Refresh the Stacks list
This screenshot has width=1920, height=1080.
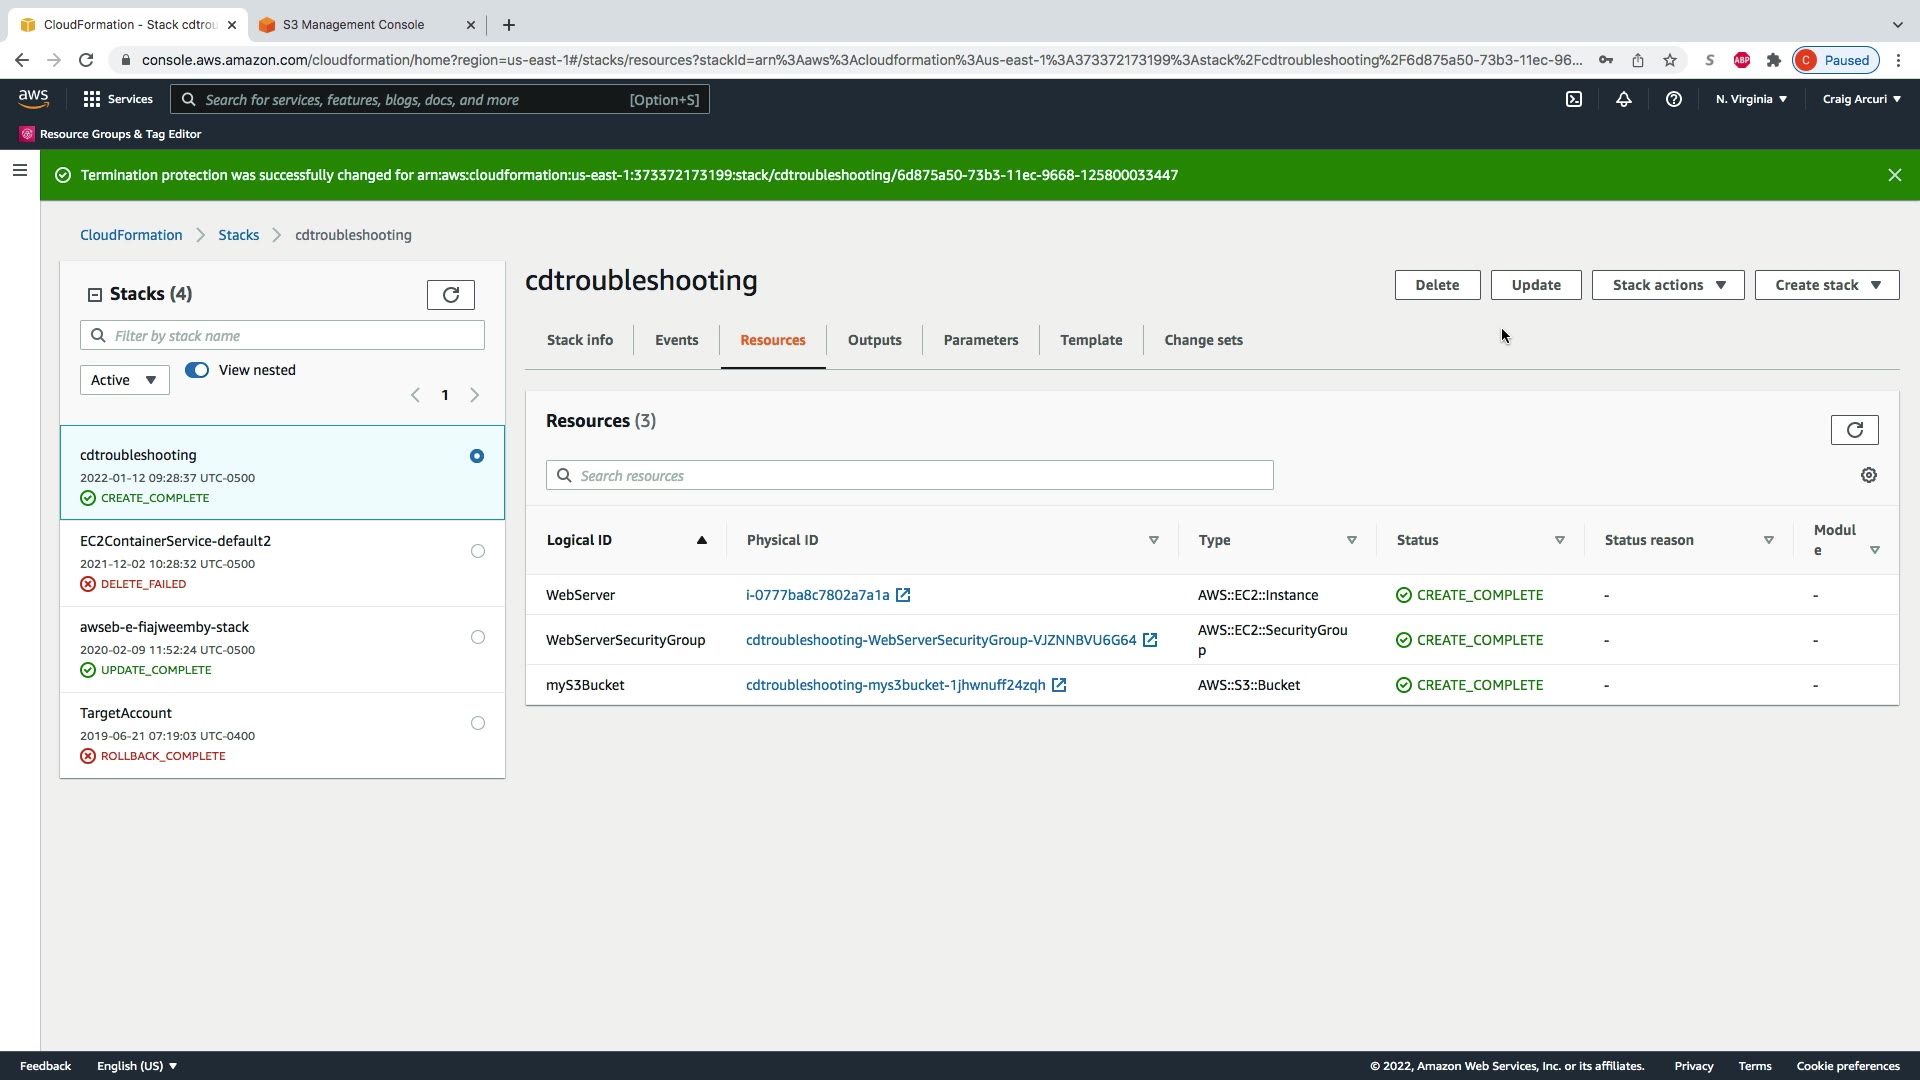(451, 295)
